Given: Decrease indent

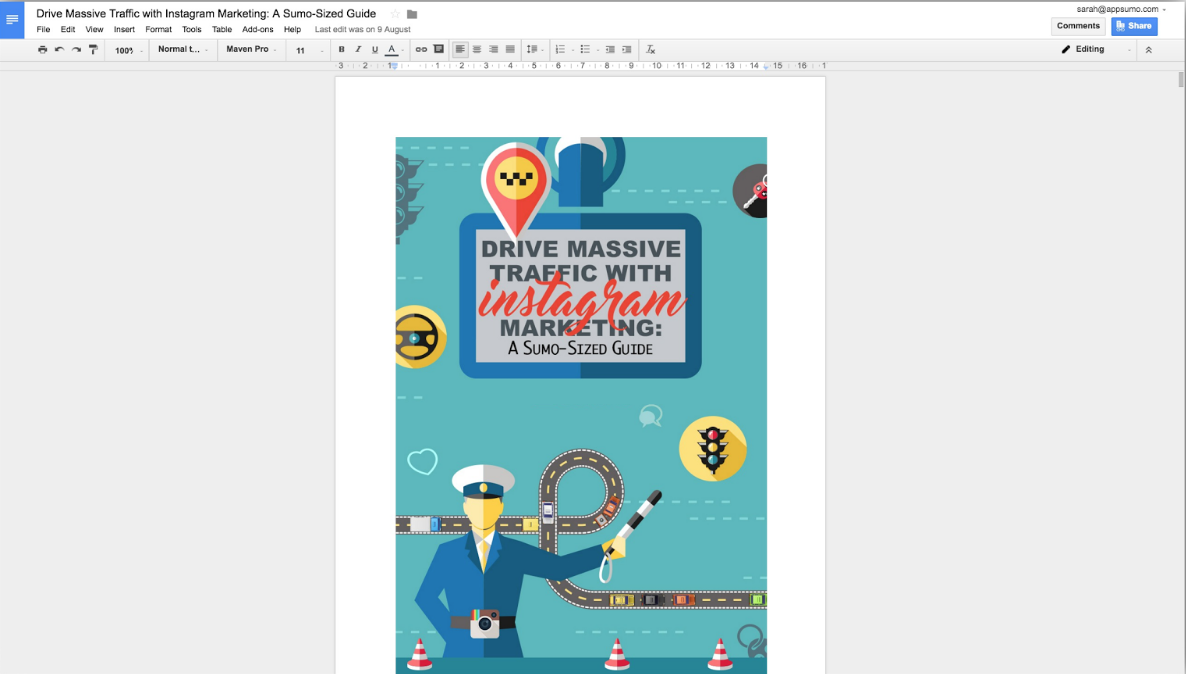Looking at the screenshot, I should pos(610,50).
